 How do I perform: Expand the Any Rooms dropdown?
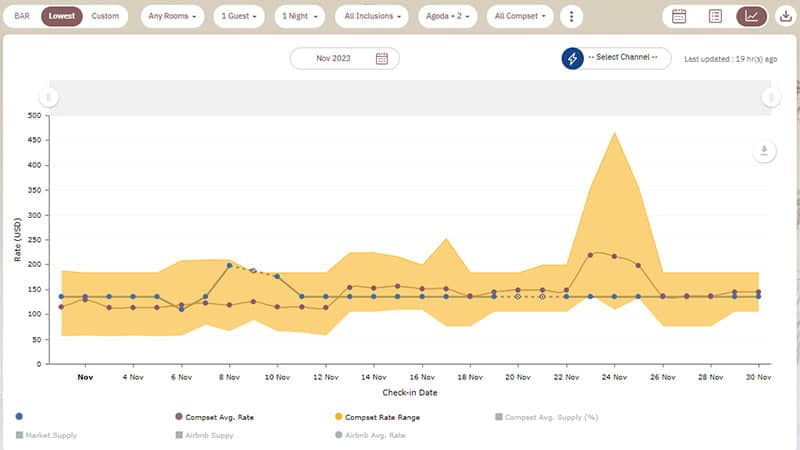(172, 16)
